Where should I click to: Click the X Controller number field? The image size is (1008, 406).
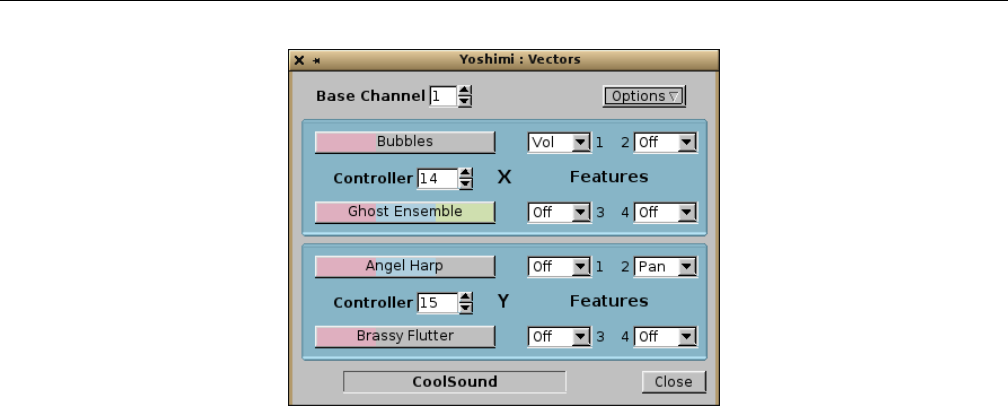pyautogui.click(x=436, y=179)
